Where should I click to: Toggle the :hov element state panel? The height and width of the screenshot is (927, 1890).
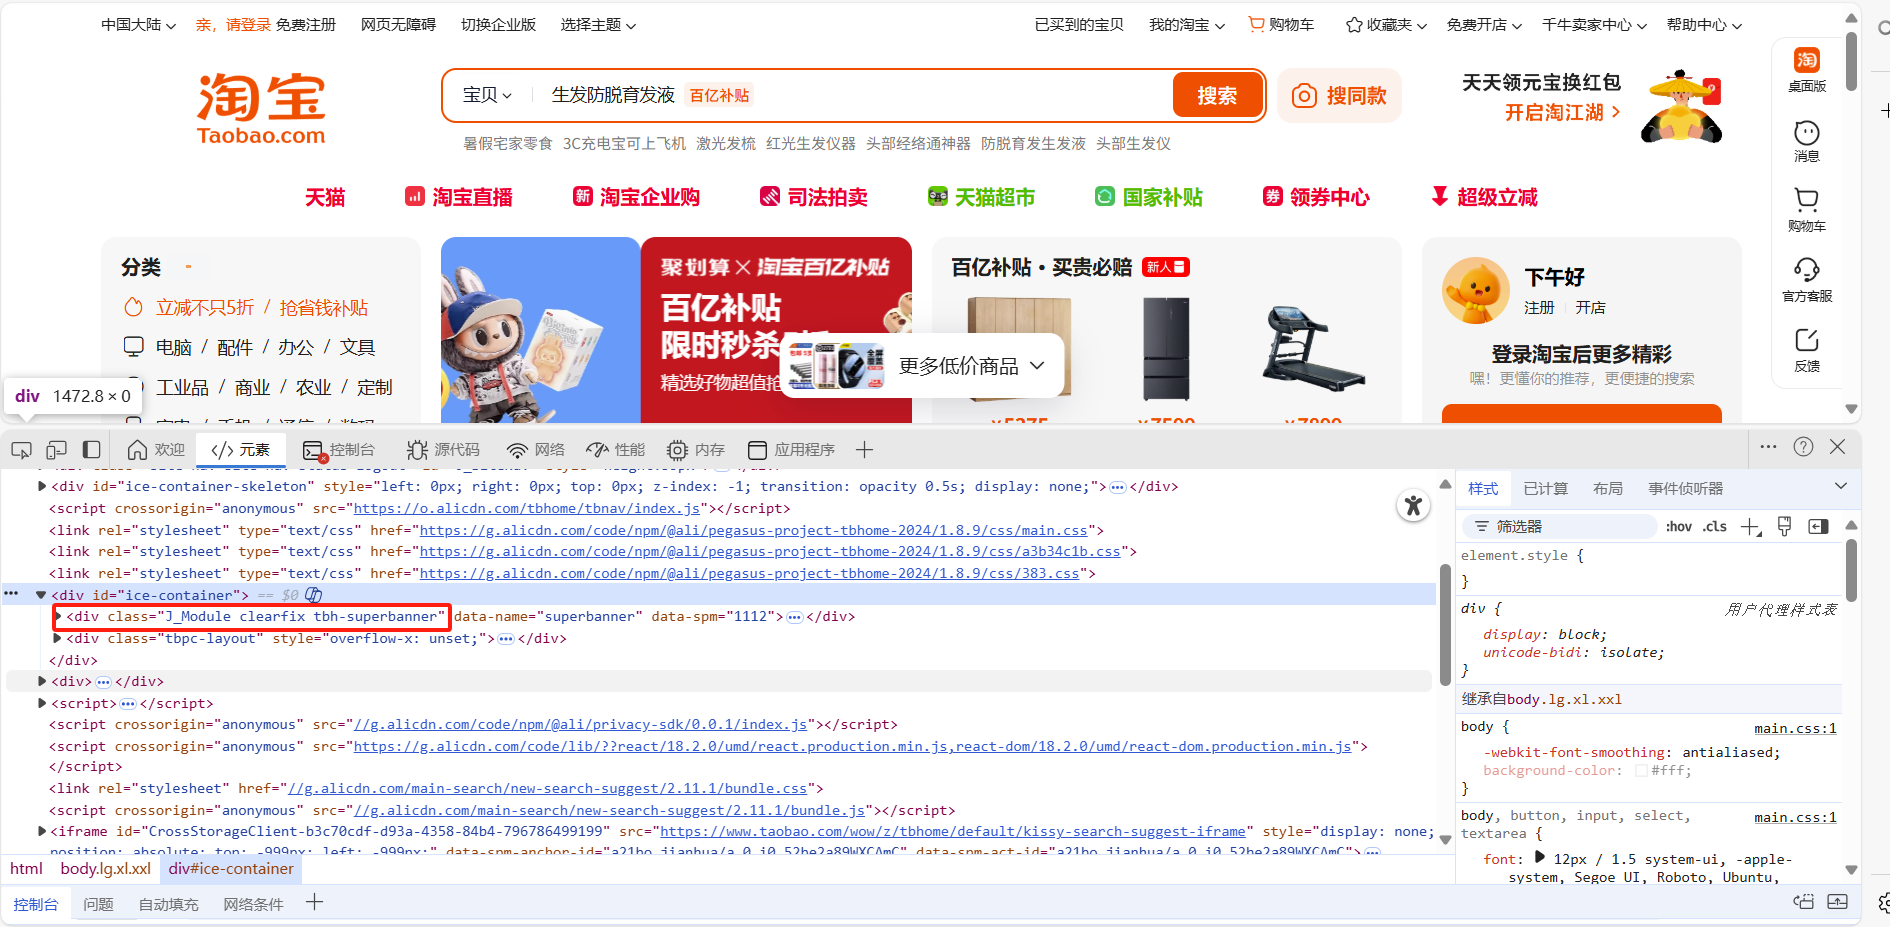click(x=1679, y=527)
